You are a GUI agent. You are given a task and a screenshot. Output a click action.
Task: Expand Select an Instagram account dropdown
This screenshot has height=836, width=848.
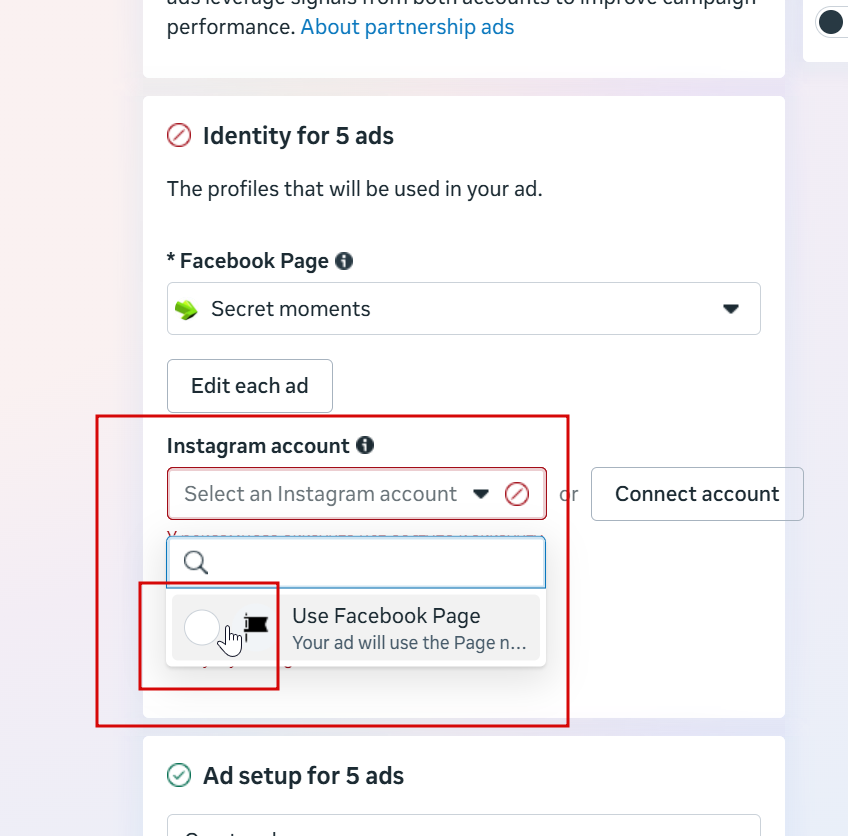[x=356, y=494]
